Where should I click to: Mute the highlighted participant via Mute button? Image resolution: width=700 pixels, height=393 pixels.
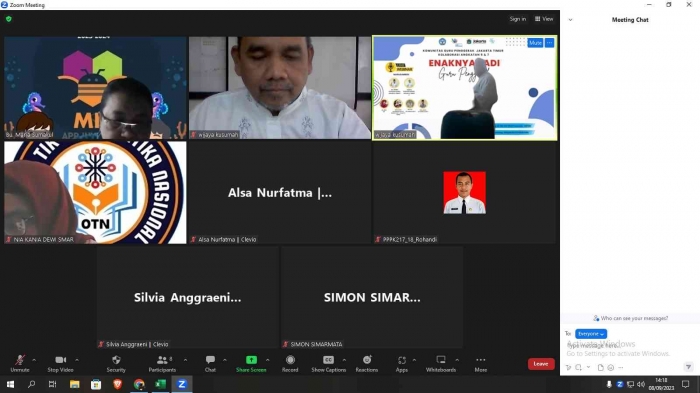(x=535, y=43)
